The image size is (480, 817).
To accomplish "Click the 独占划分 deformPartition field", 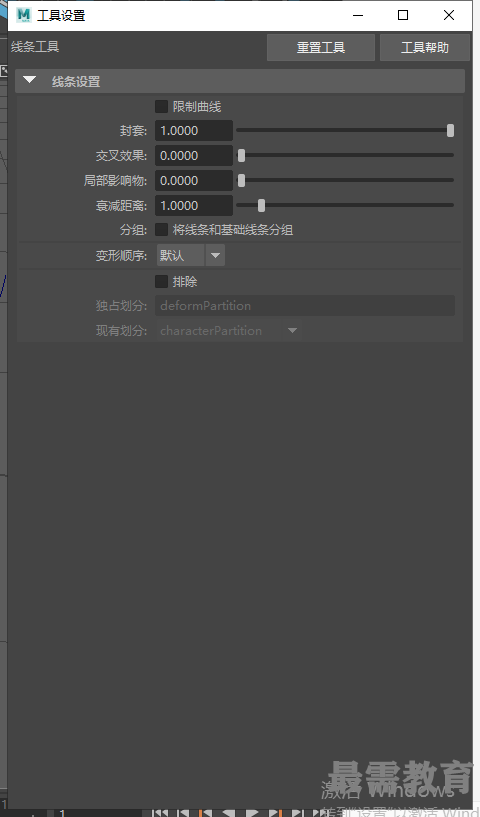I will point(305,305).
